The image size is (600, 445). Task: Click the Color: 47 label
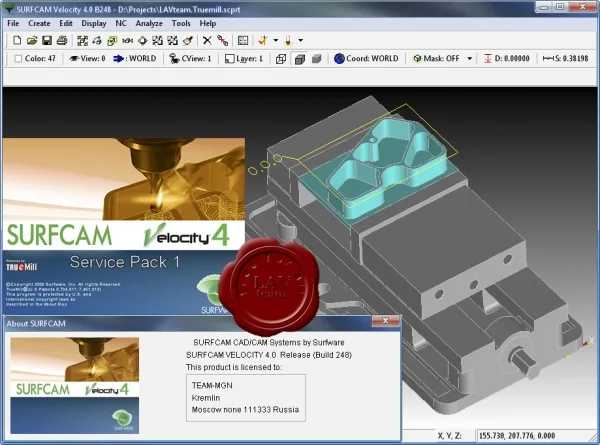[x=40, y=59]
